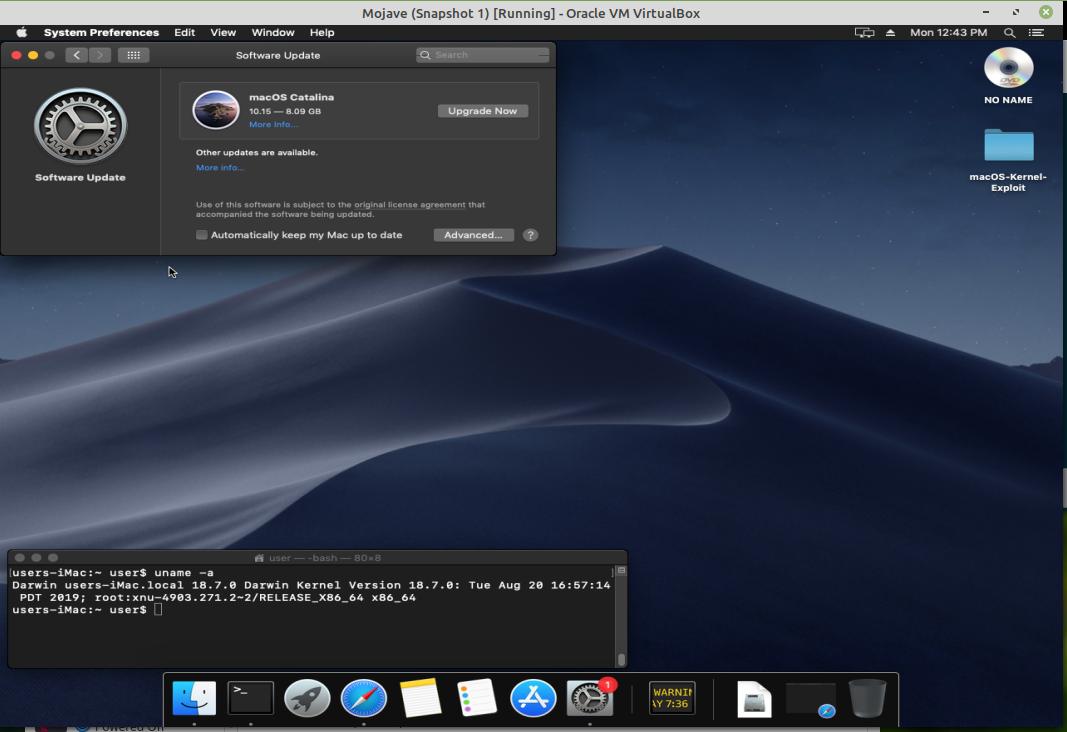Open More info link under macOS Catalina
This screenshot has height=732, width=1067.
273,124
